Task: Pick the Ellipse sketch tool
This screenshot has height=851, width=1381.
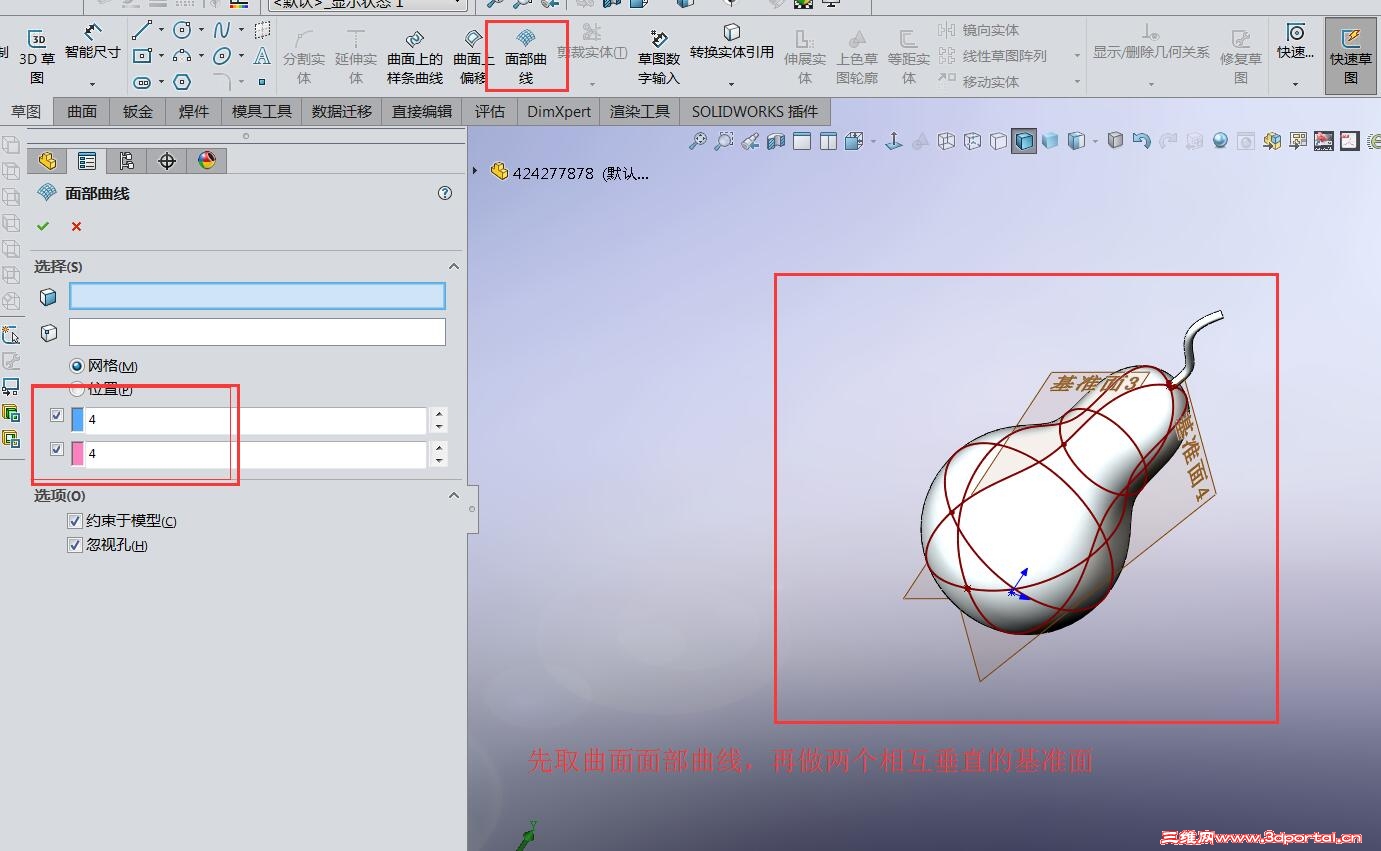Action: (x=222, y=56)
